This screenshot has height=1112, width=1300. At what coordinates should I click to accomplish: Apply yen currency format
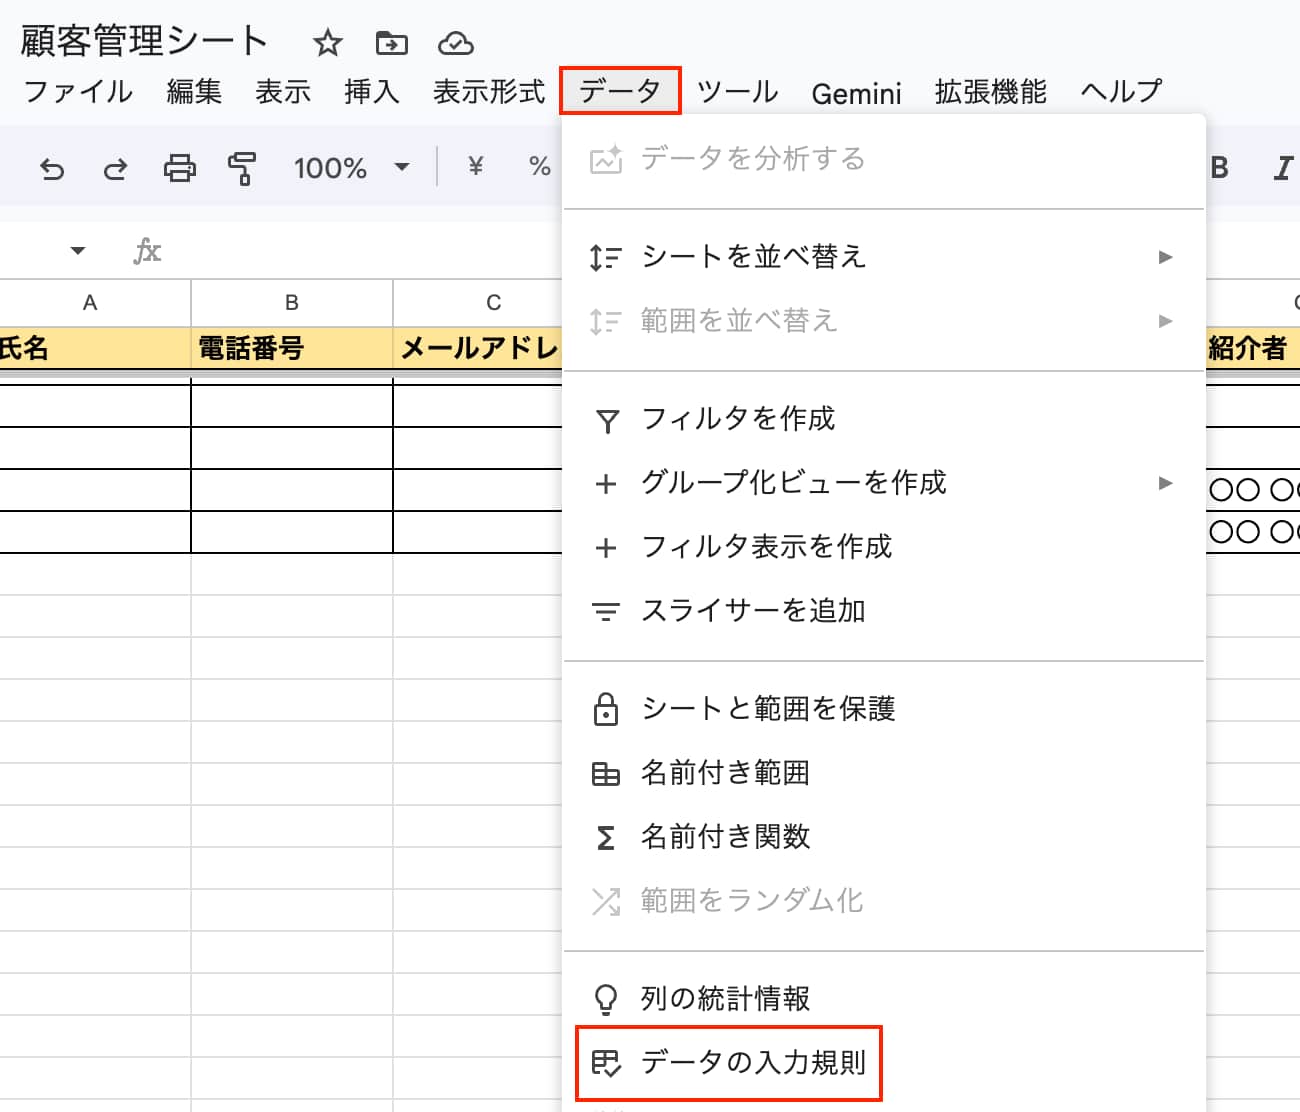(x=476, y=167)
